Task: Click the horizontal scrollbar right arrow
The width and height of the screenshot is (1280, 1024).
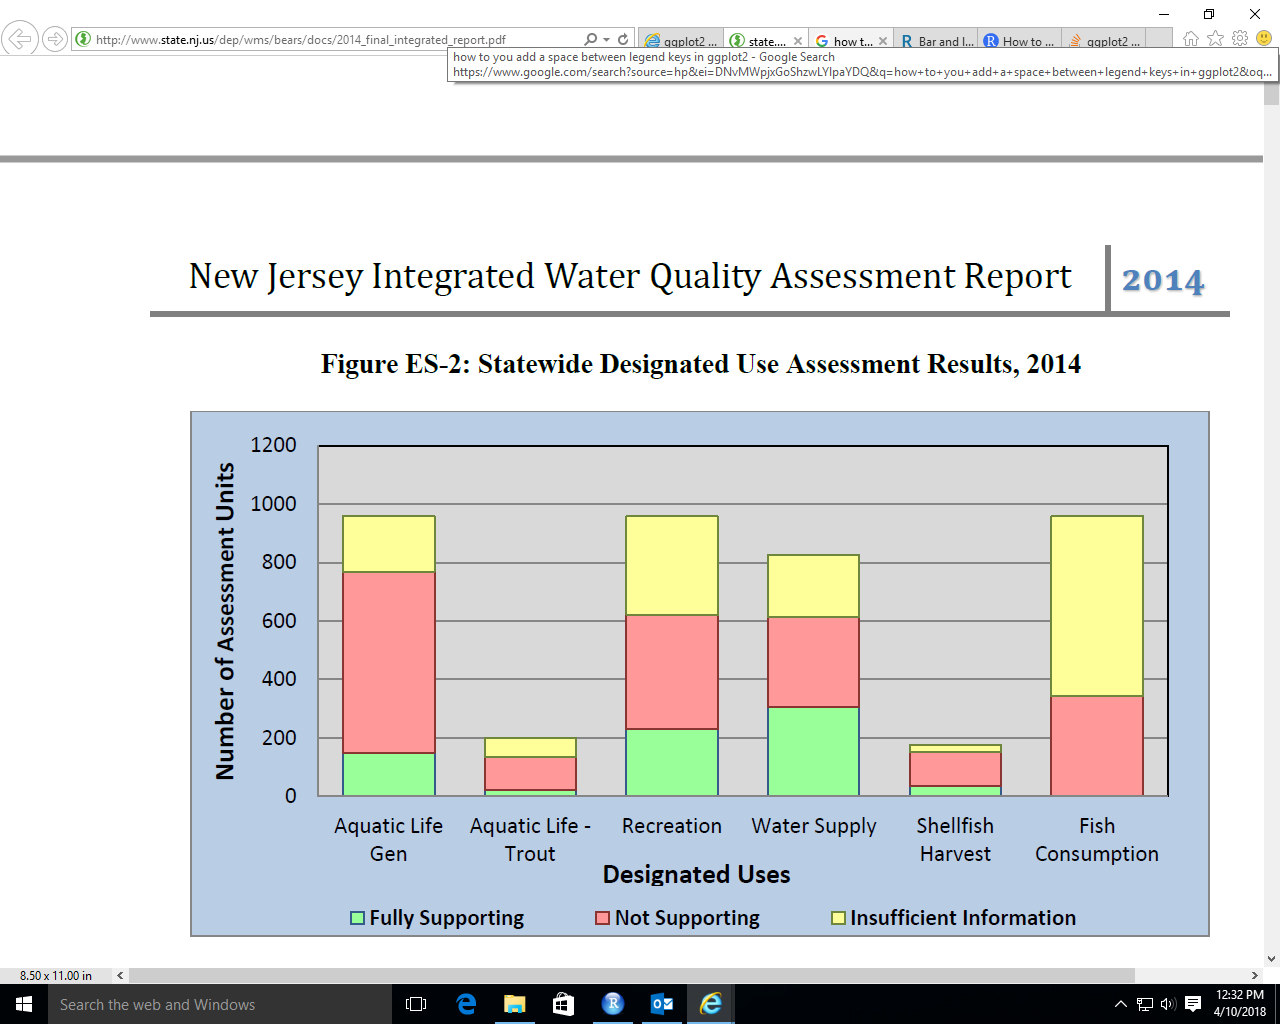Action: 1255,975
